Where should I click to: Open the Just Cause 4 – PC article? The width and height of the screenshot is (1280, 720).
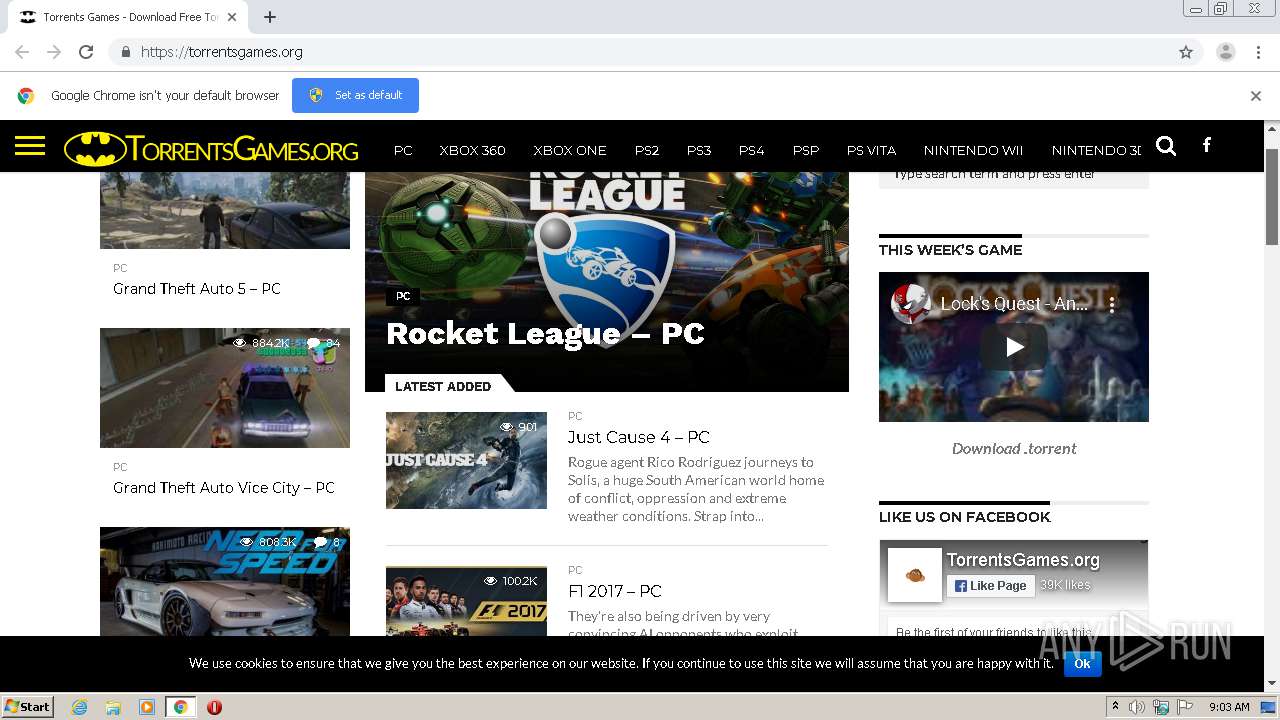point(639,437)
